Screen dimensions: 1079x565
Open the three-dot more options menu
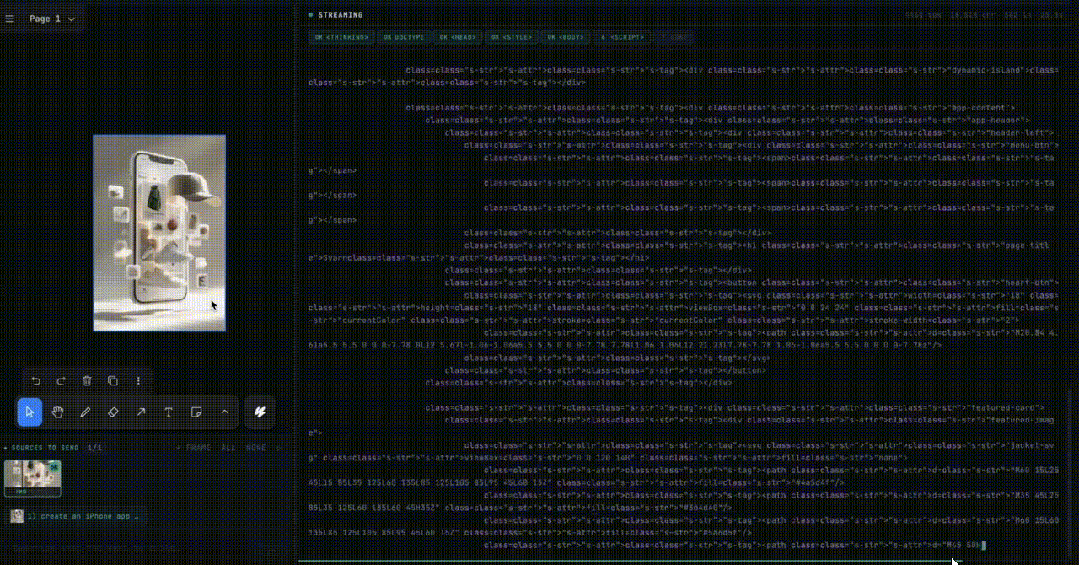pyautogui.click(x=138, y=381)
